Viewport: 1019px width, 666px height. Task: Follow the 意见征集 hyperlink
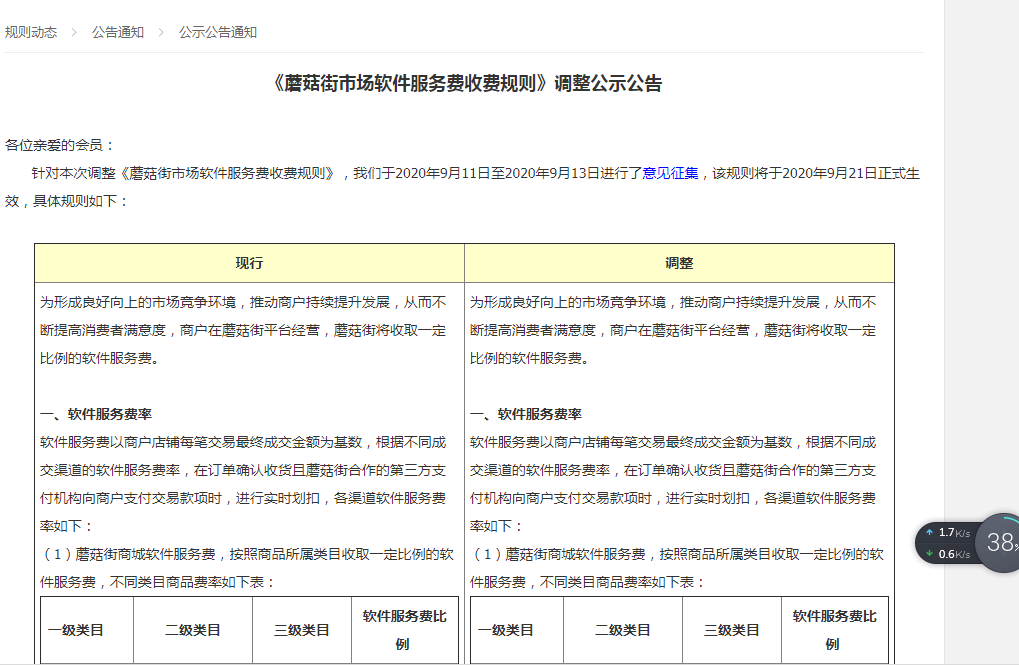670,173
